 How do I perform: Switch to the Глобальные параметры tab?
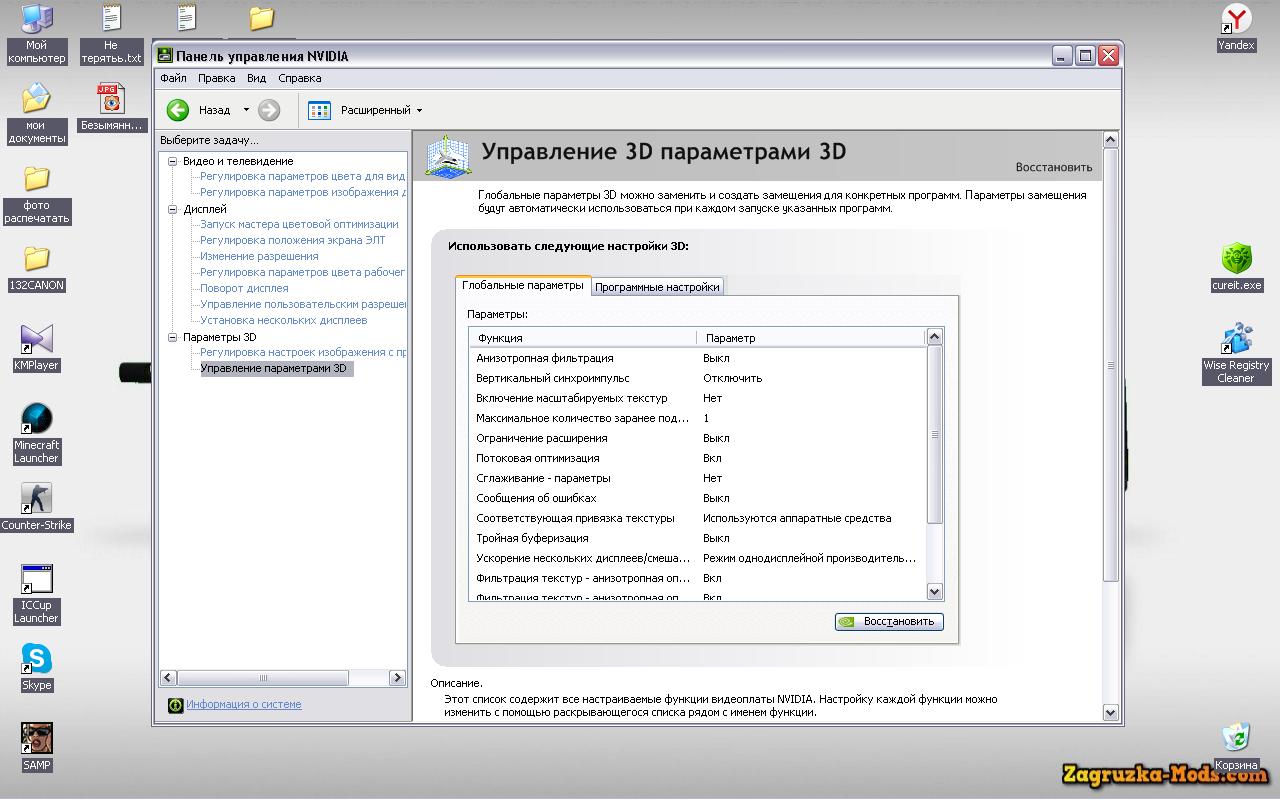(x=523, y=285)
